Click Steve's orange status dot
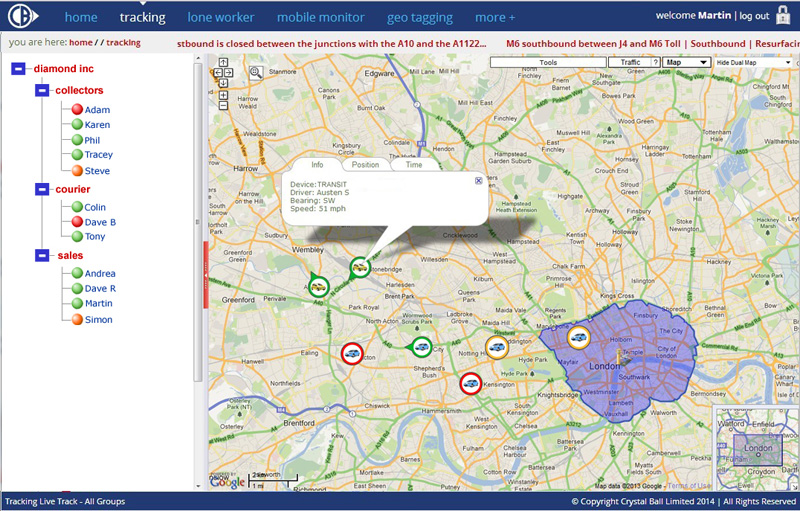 coord(77,170)
